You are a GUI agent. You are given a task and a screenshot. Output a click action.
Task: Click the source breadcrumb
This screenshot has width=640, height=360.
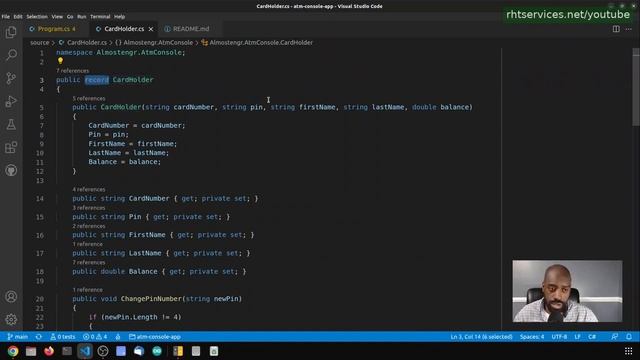40,42
